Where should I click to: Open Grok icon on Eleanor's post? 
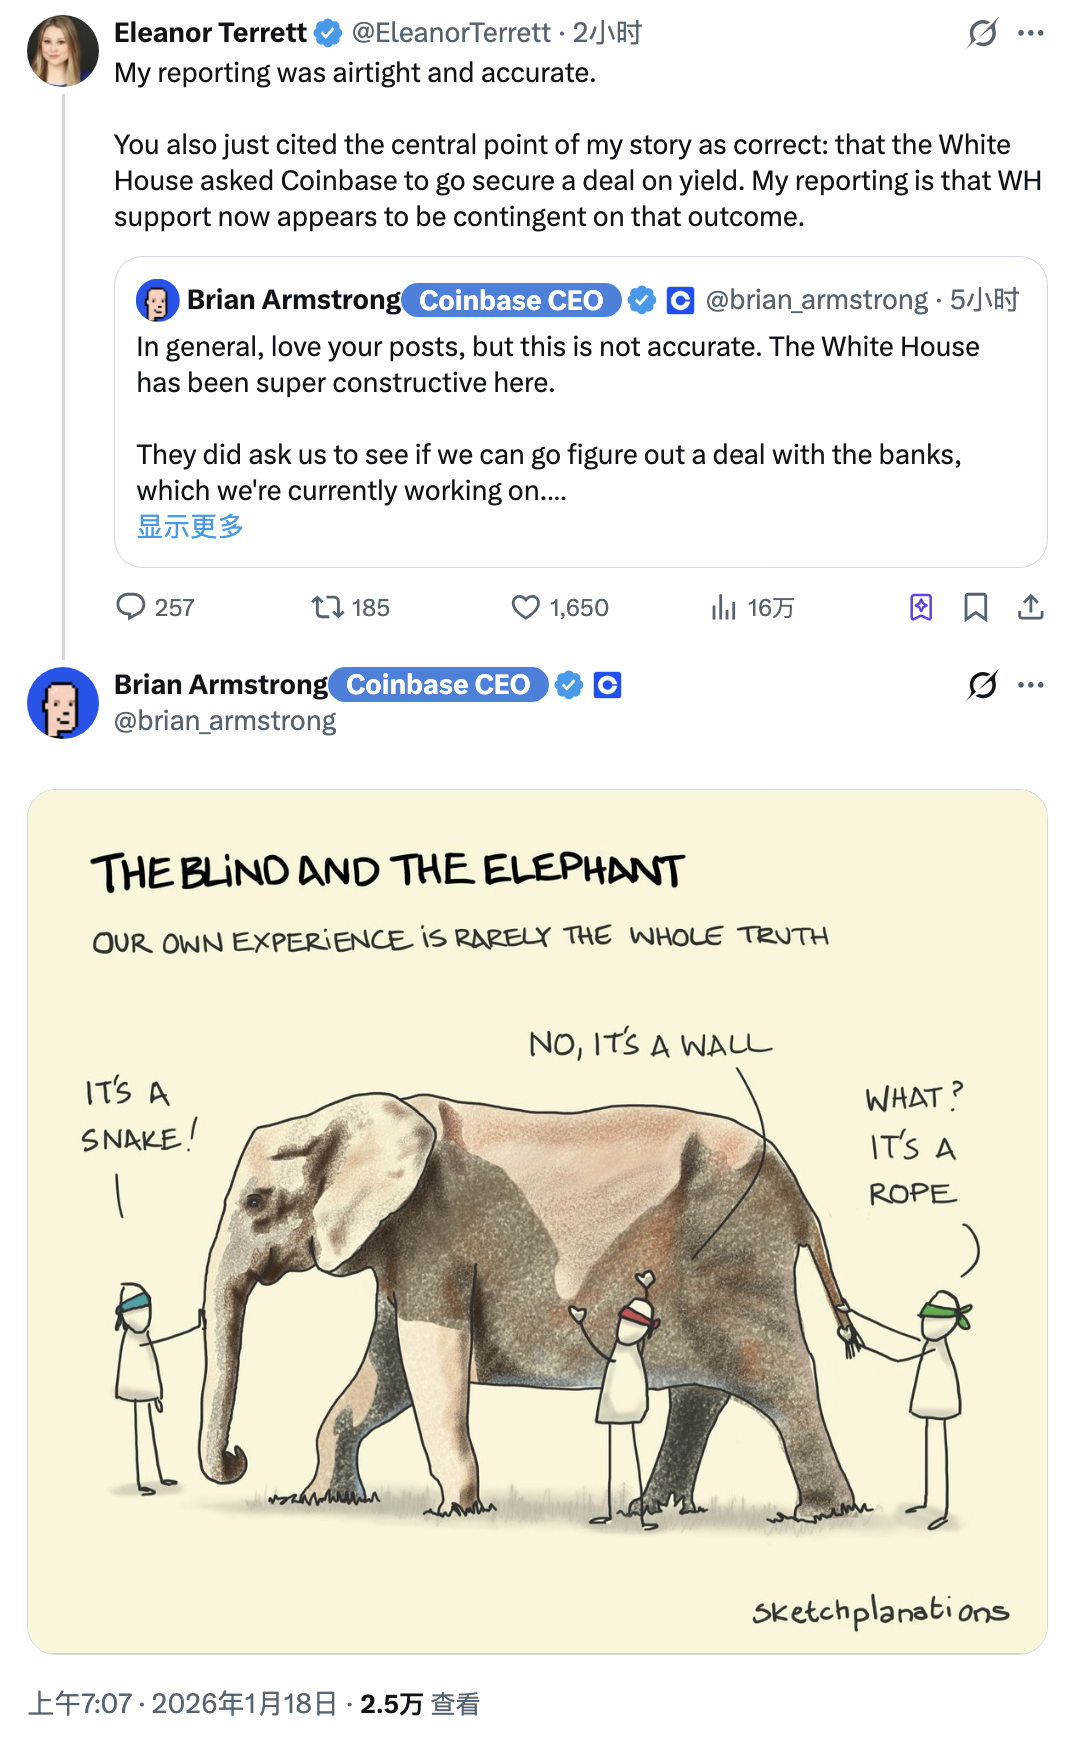coord(983,33)
